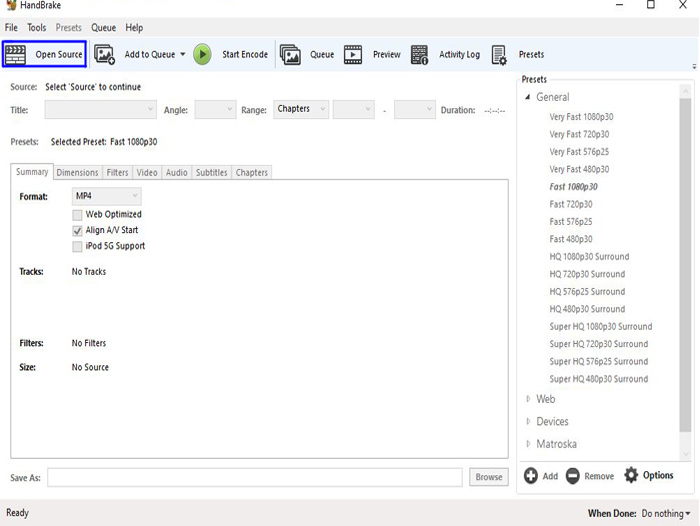
Task: Open the Add to Queue dropdown arrow
Action: (x=183, y=54)
